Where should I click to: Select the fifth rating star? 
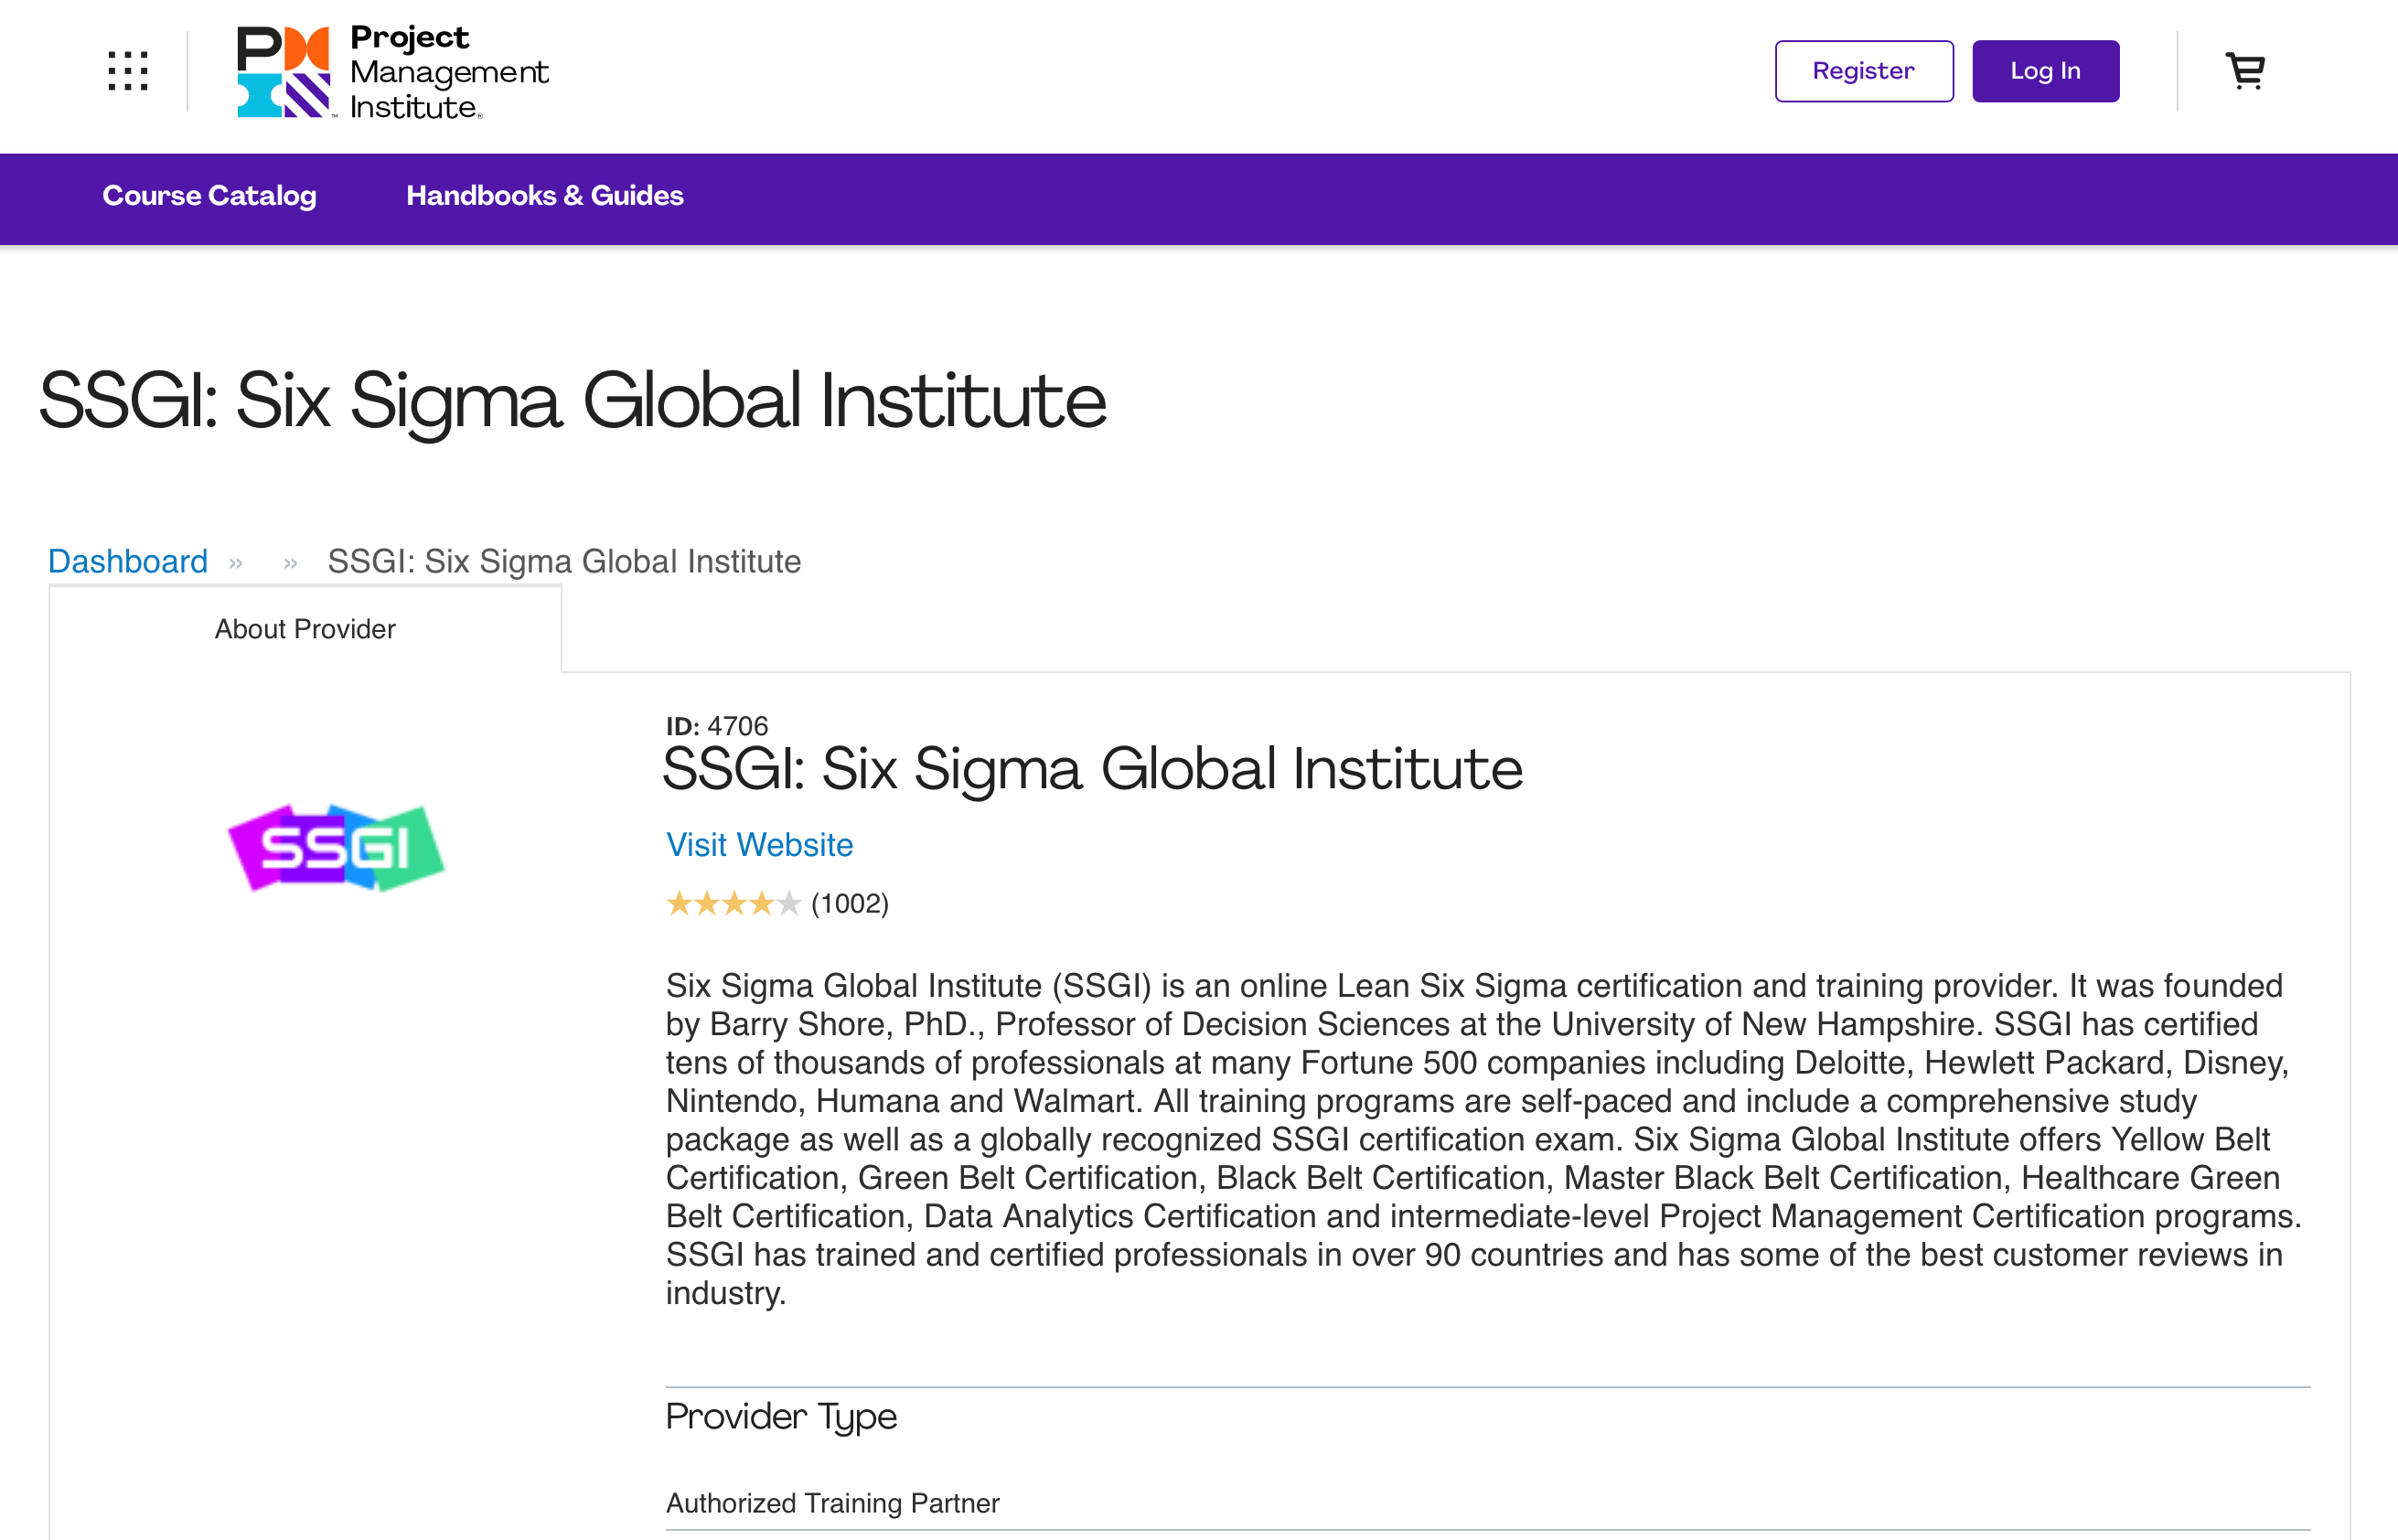pos(789,903)
